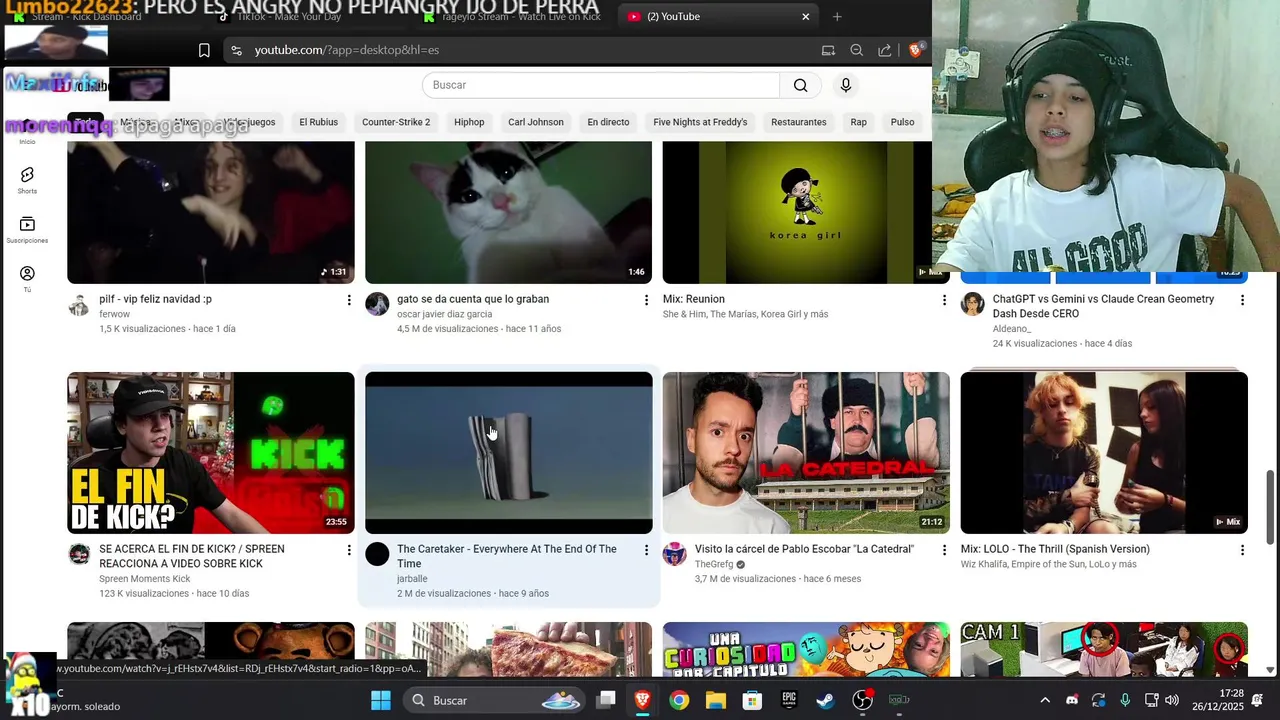Viewport: 1280px width, 720px height.
Task: Open title 'Visito la cárcel de Pablo Escobar'
Action: (804, 549)
